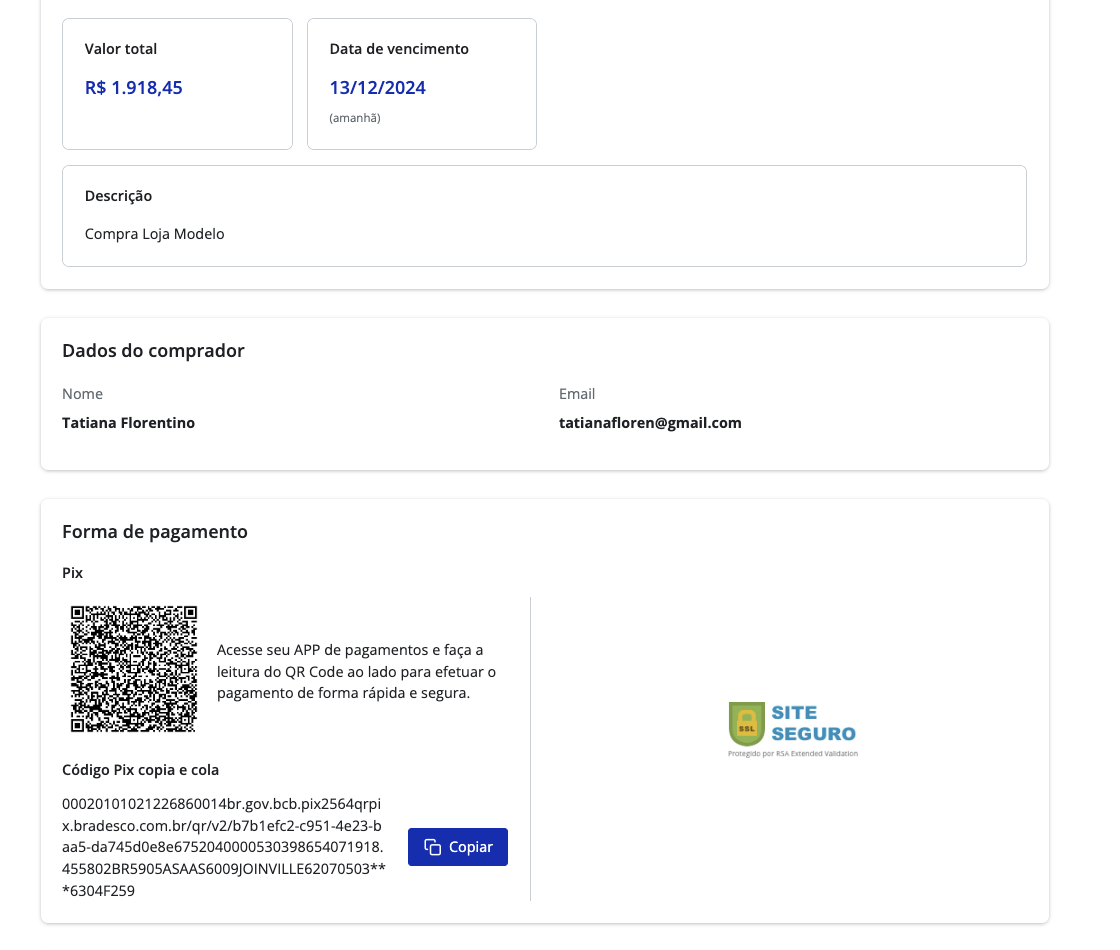
Task: Click the Pix payment method label
Action: (73, 573)
